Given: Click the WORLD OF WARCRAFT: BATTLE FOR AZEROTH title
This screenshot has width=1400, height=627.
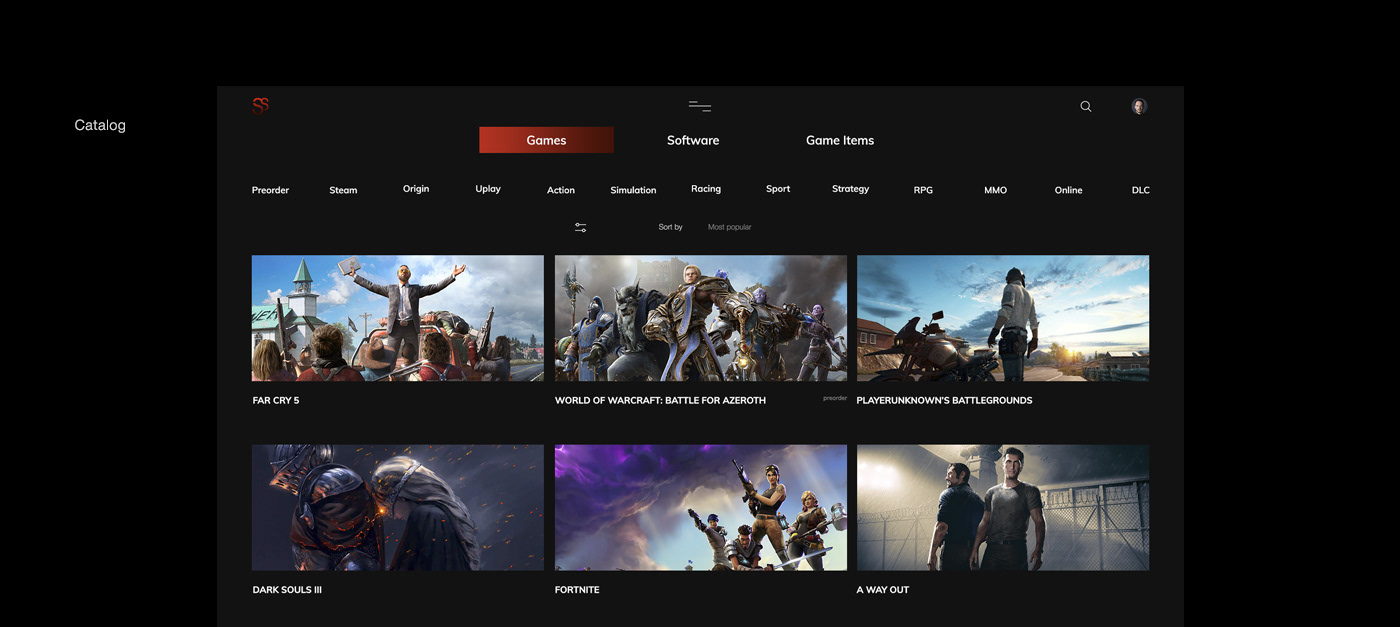Looking at the screenshot, I should click(660, 400).
